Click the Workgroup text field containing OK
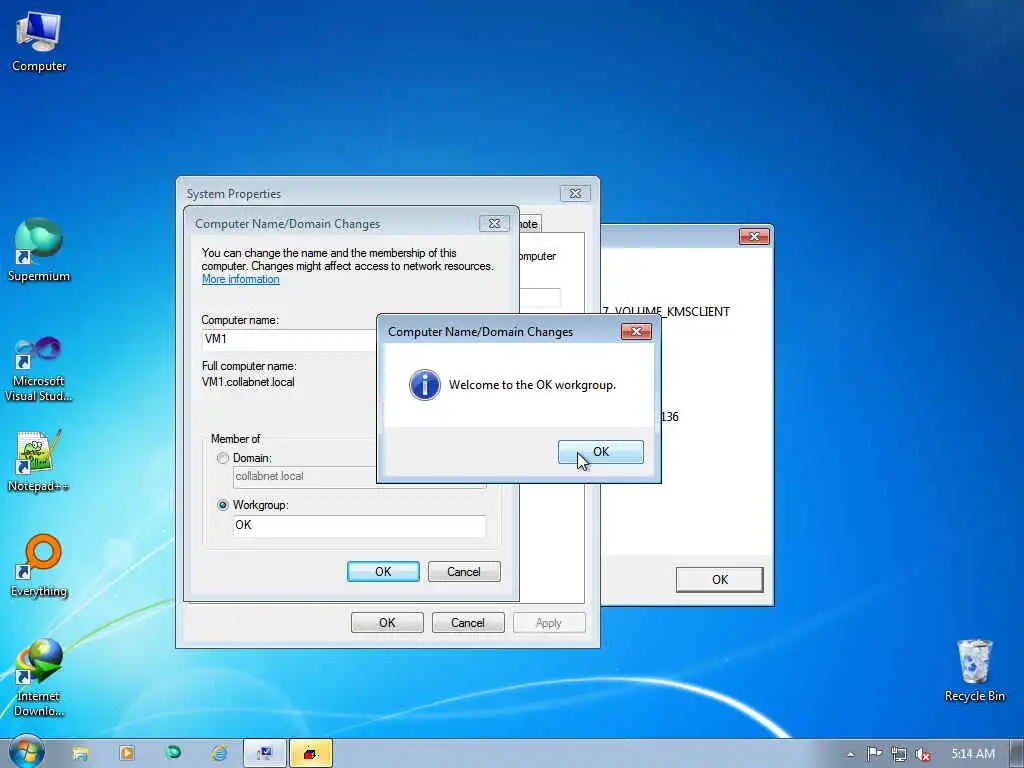 (359, 525)
